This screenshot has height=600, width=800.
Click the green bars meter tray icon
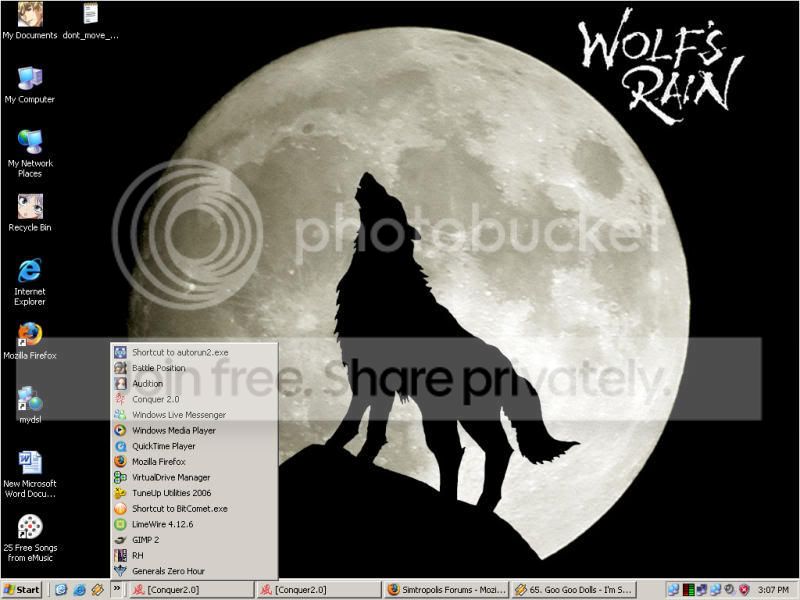688,590
